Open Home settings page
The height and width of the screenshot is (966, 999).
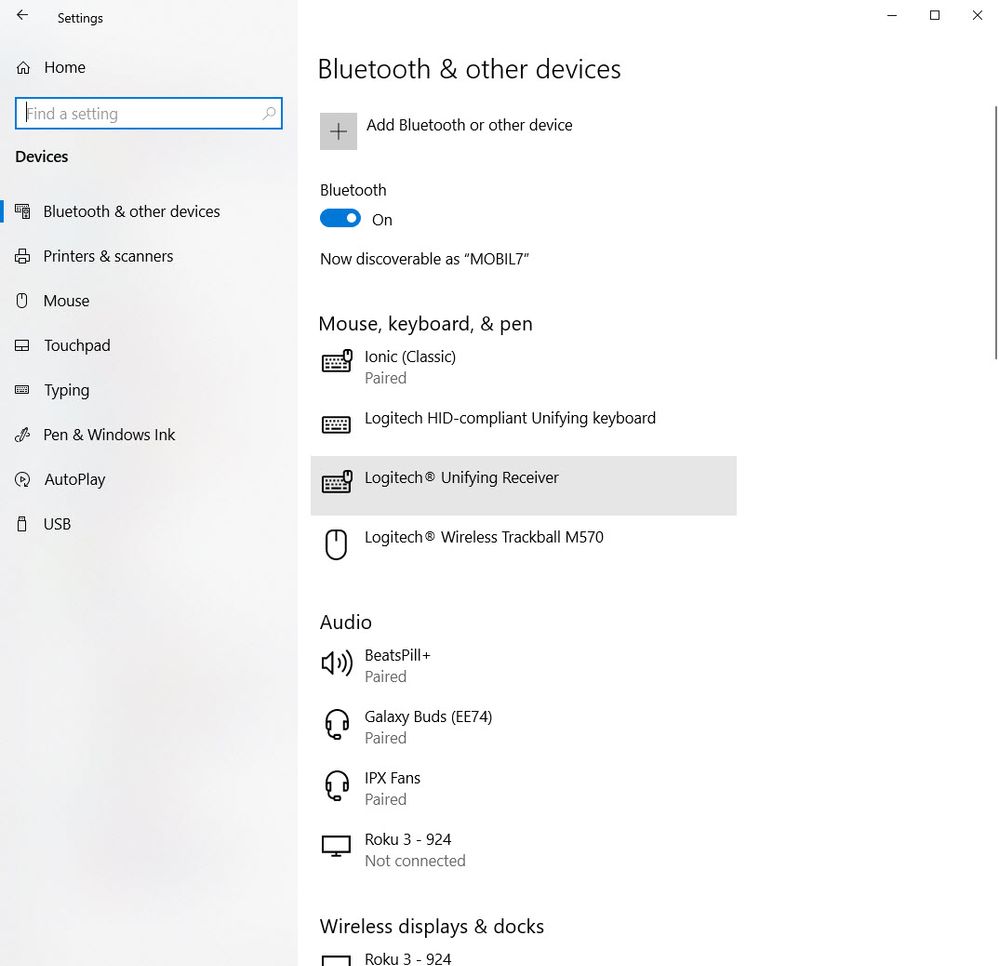148,68
